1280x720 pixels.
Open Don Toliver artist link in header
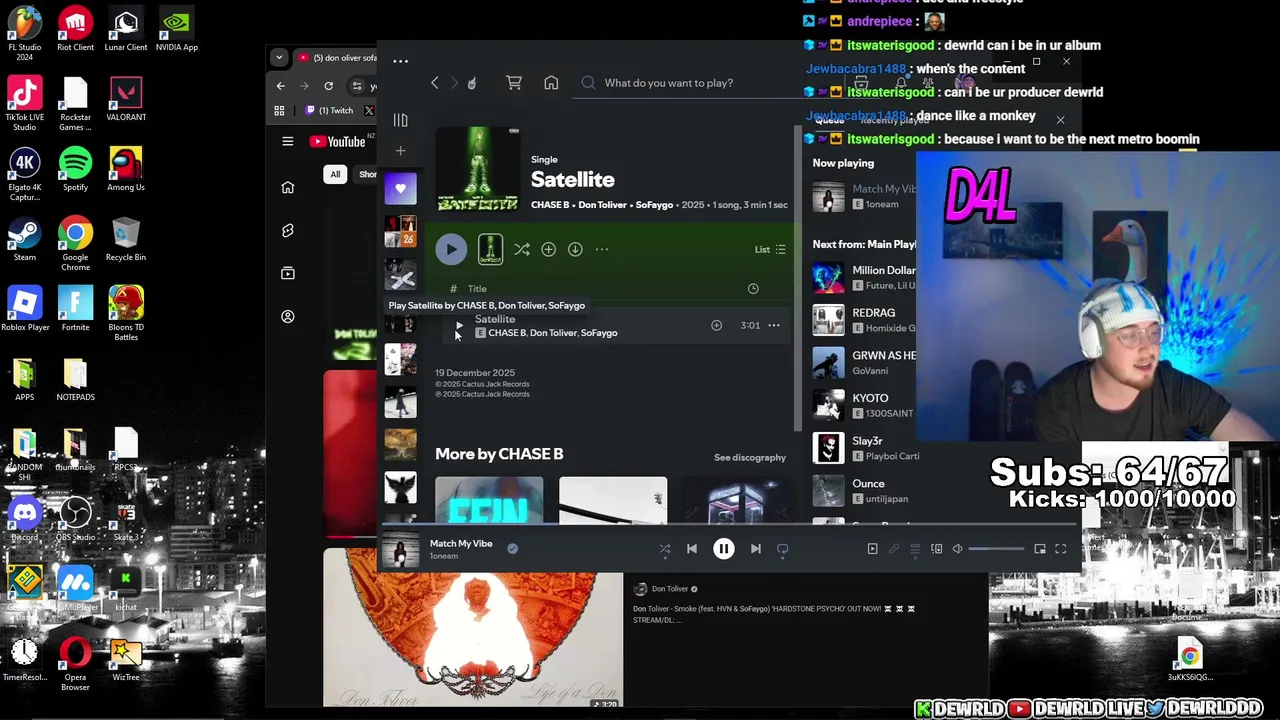602,205
